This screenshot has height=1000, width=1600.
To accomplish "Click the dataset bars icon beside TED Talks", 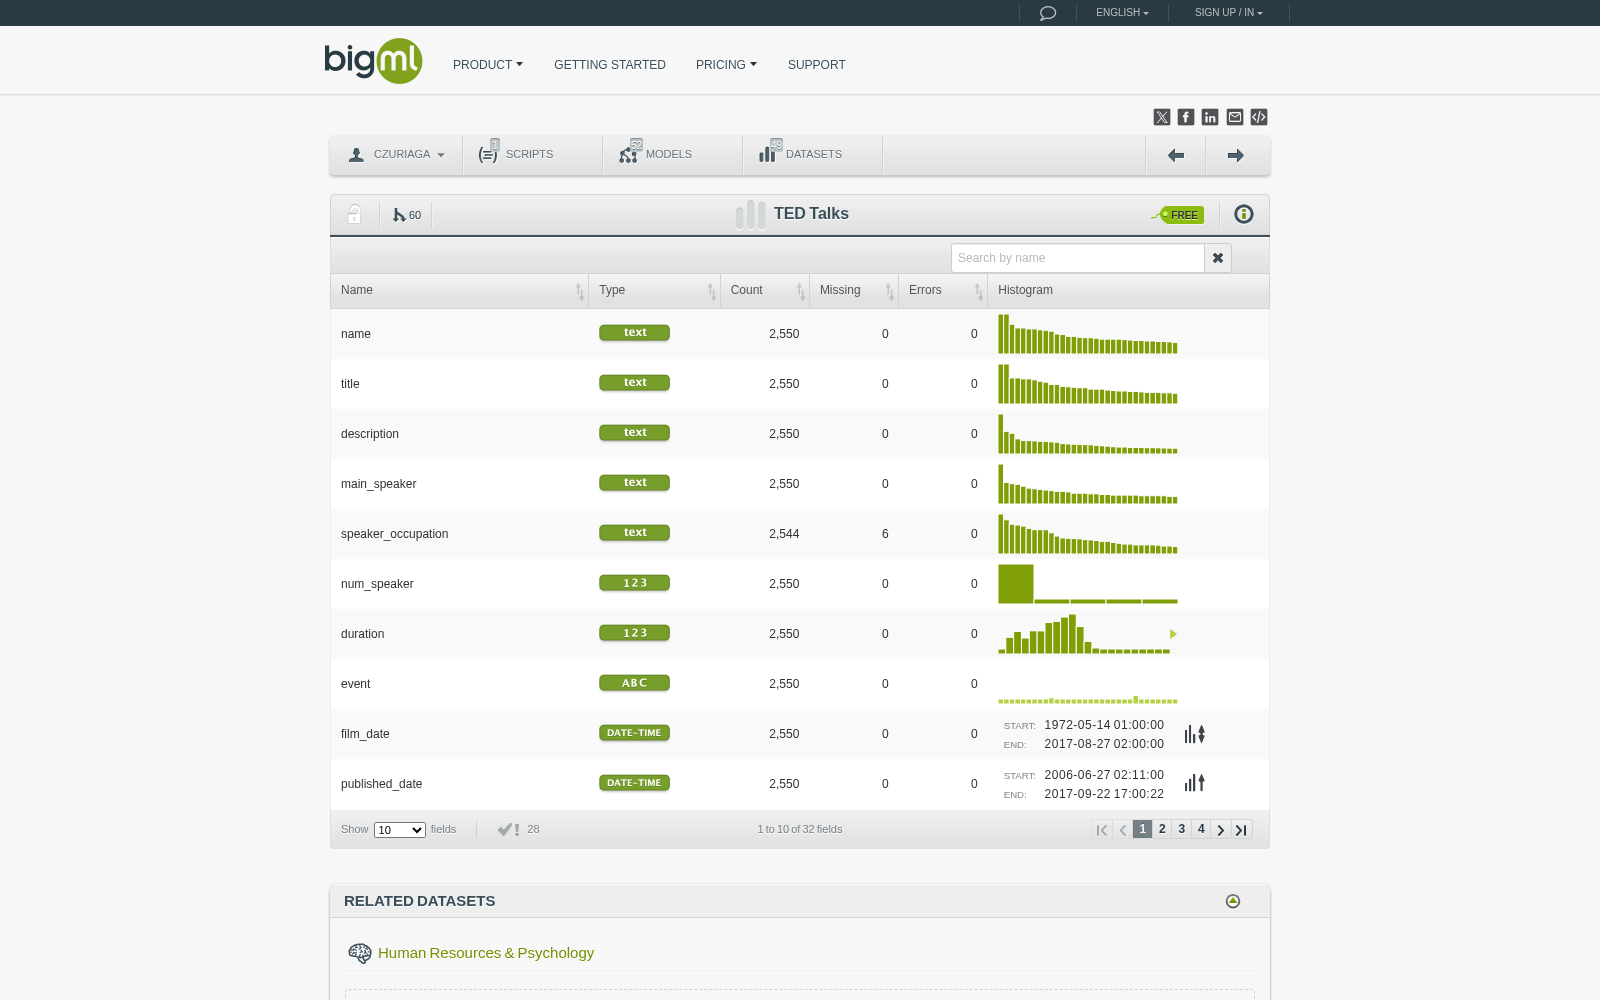I will pyautogui.click(x=750, y=214).
